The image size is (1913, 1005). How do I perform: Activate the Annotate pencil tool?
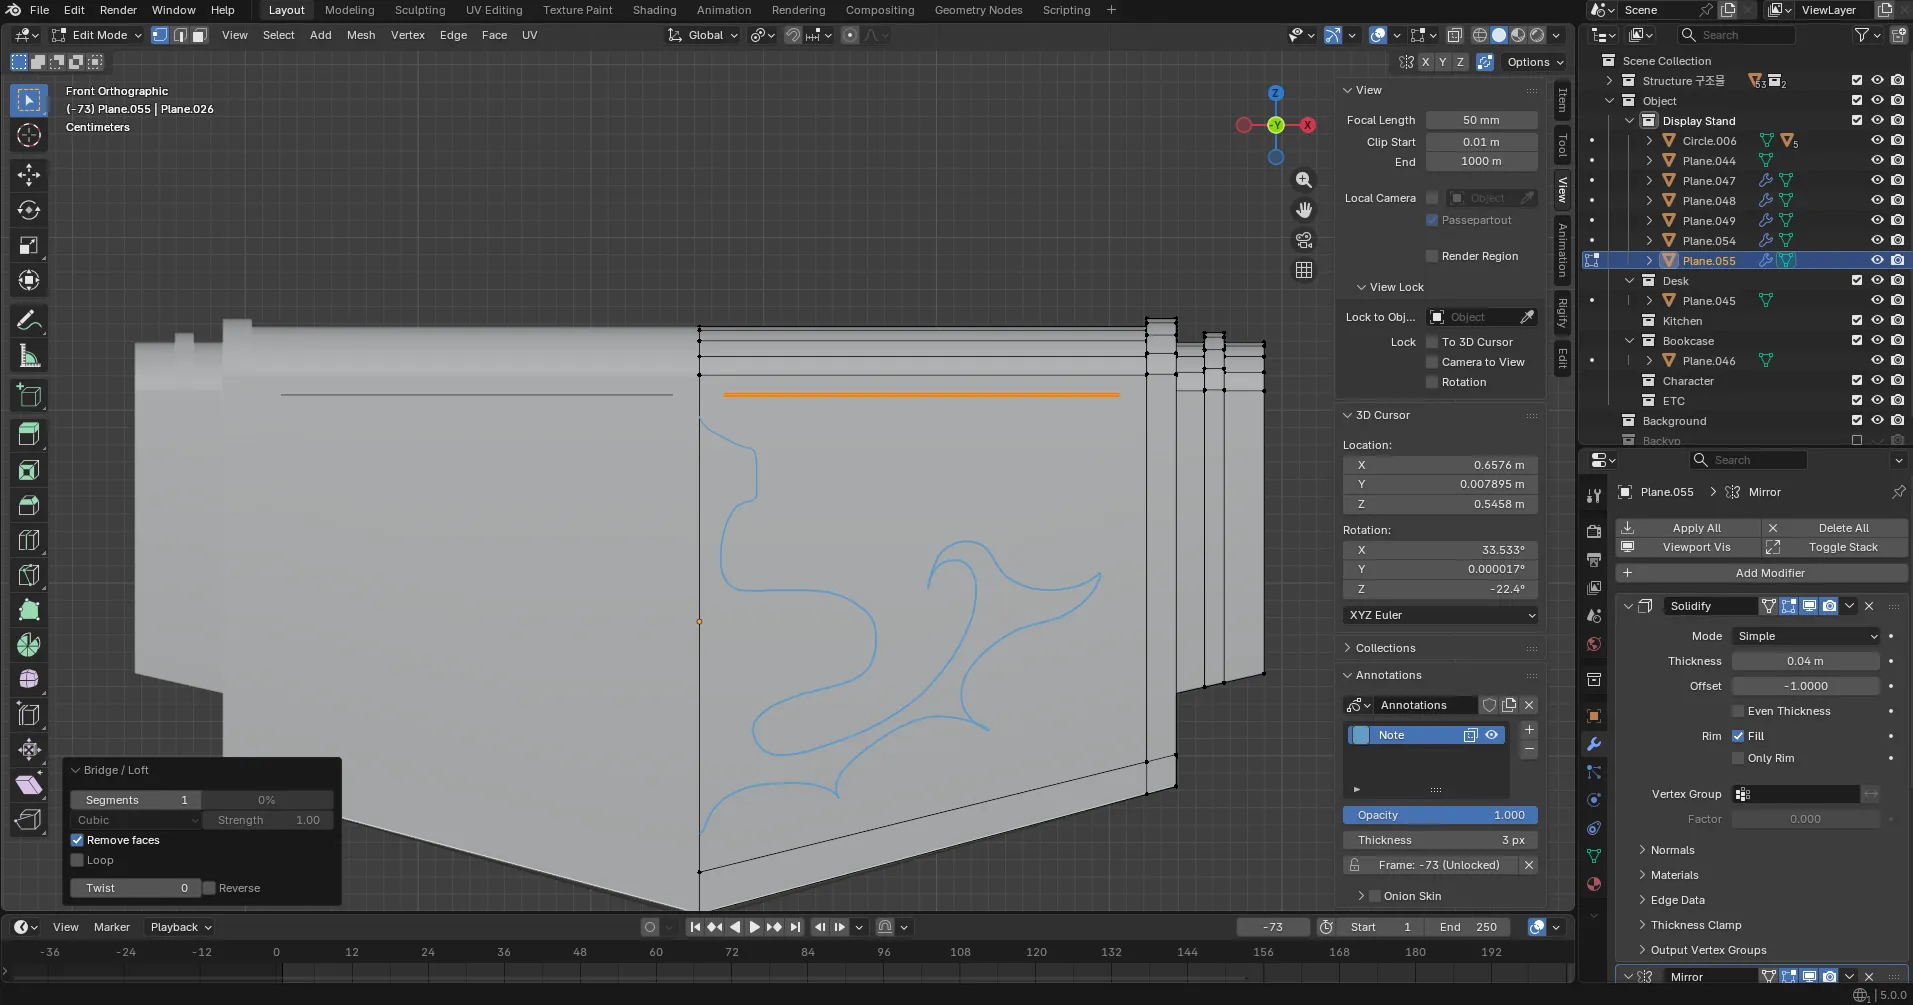pyautogui.click(x=28, y=321)
